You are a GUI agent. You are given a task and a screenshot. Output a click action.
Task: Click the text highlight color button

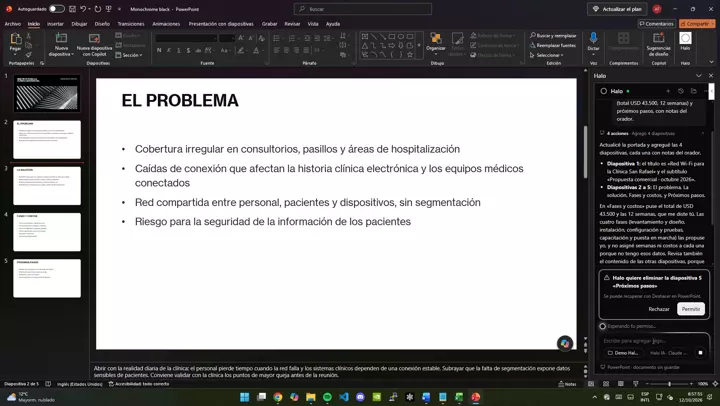pyautogui.click(x=241, y=50)
